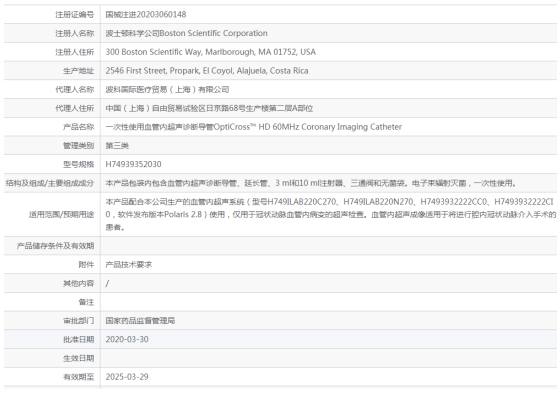Click the 批准日期 label
The image size is (560, 397).
(x=78, y=340)
